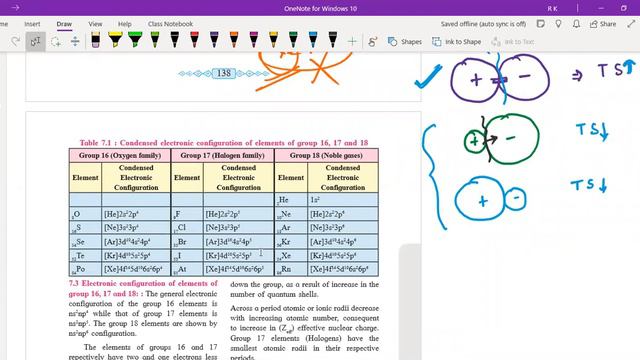The image size is (640, 360).
Task: Open the View tab
Action: pos(95,24)
